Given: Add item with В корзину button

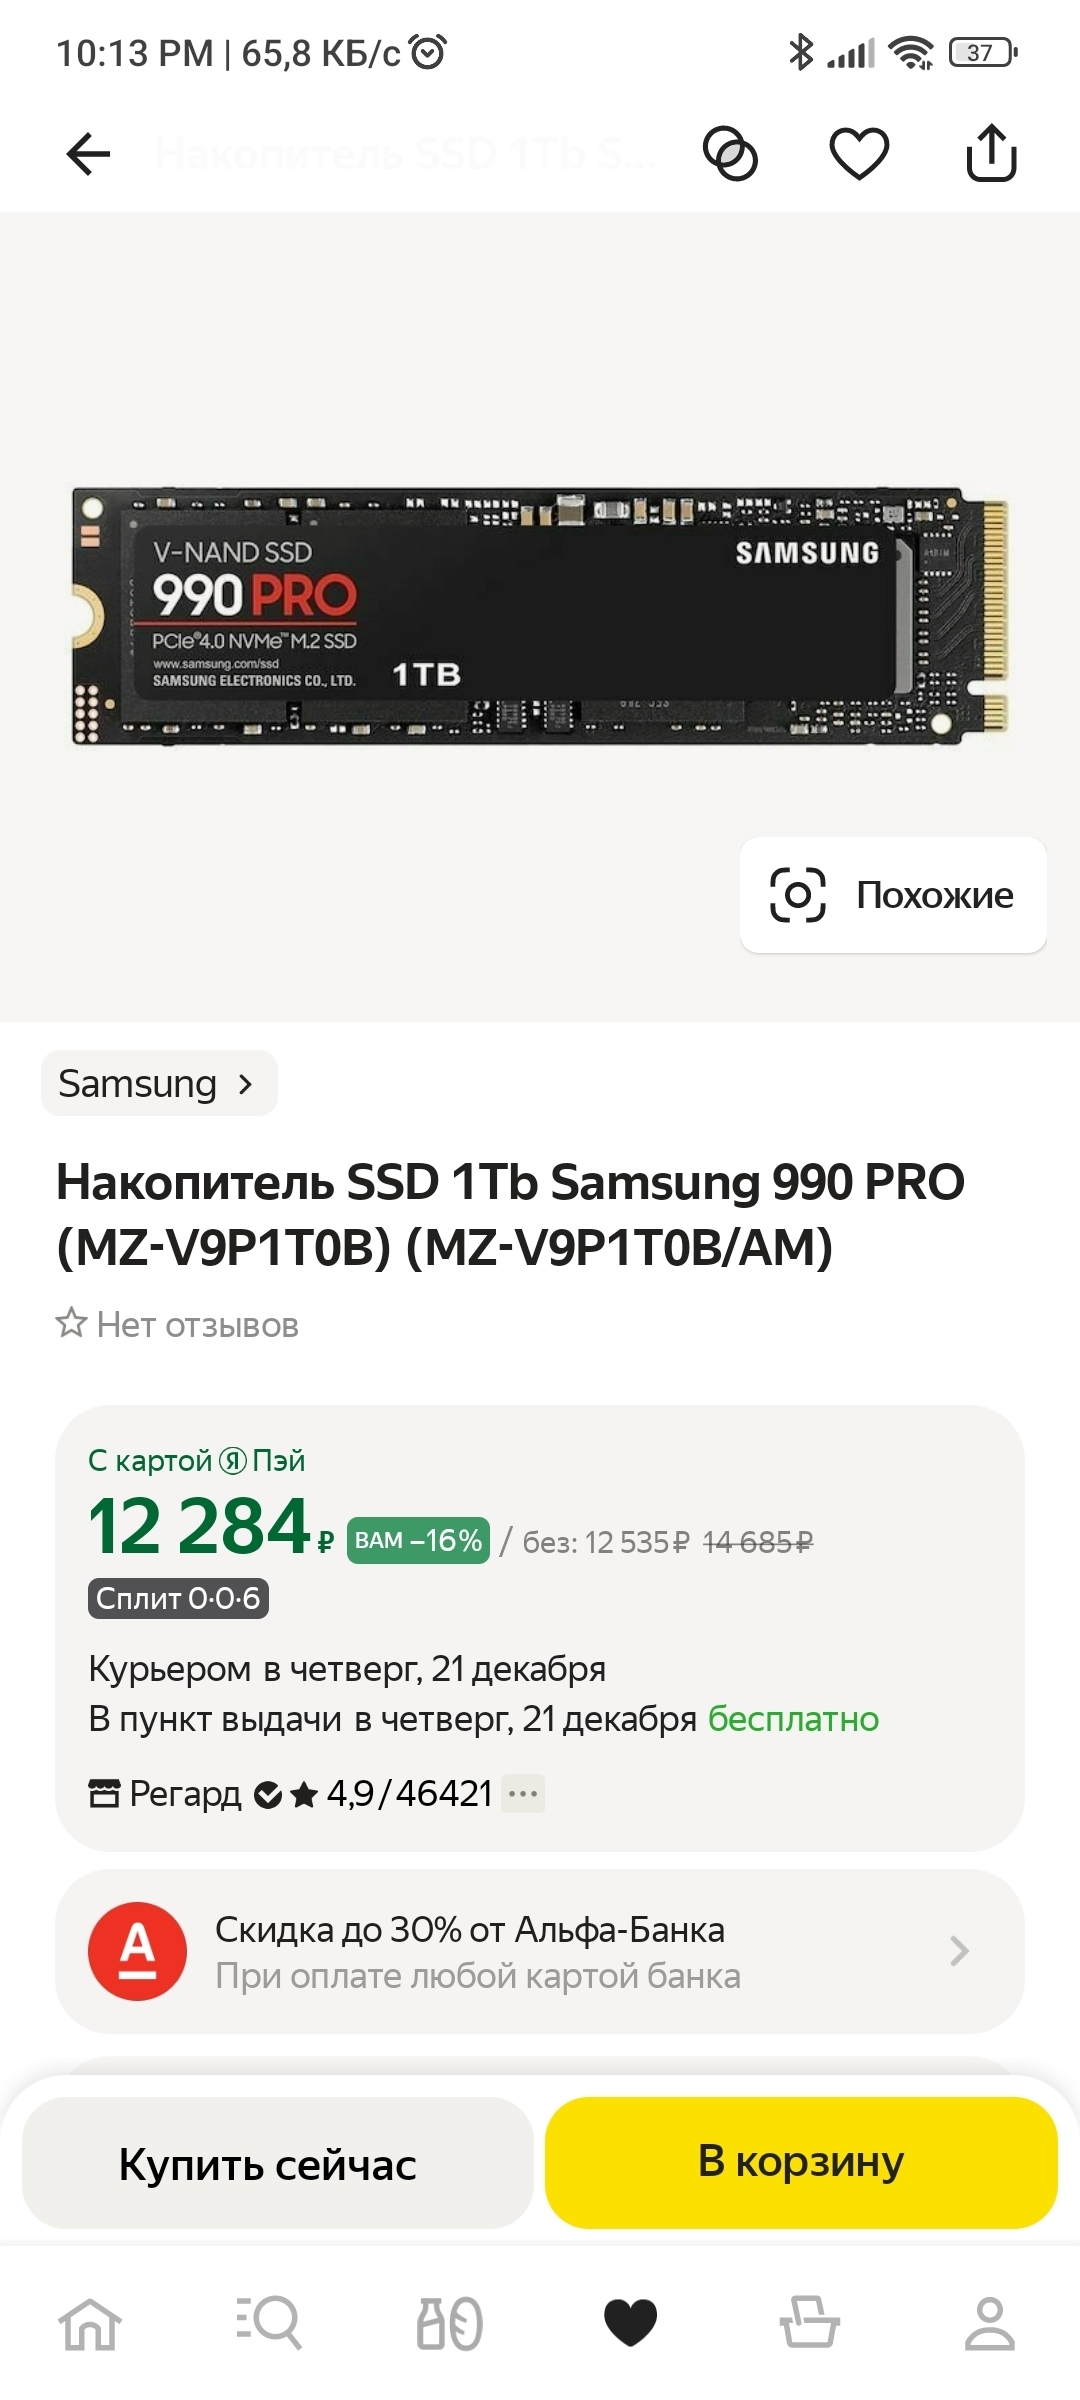Looking at the screenshot, I should [x=800, y=2162].
